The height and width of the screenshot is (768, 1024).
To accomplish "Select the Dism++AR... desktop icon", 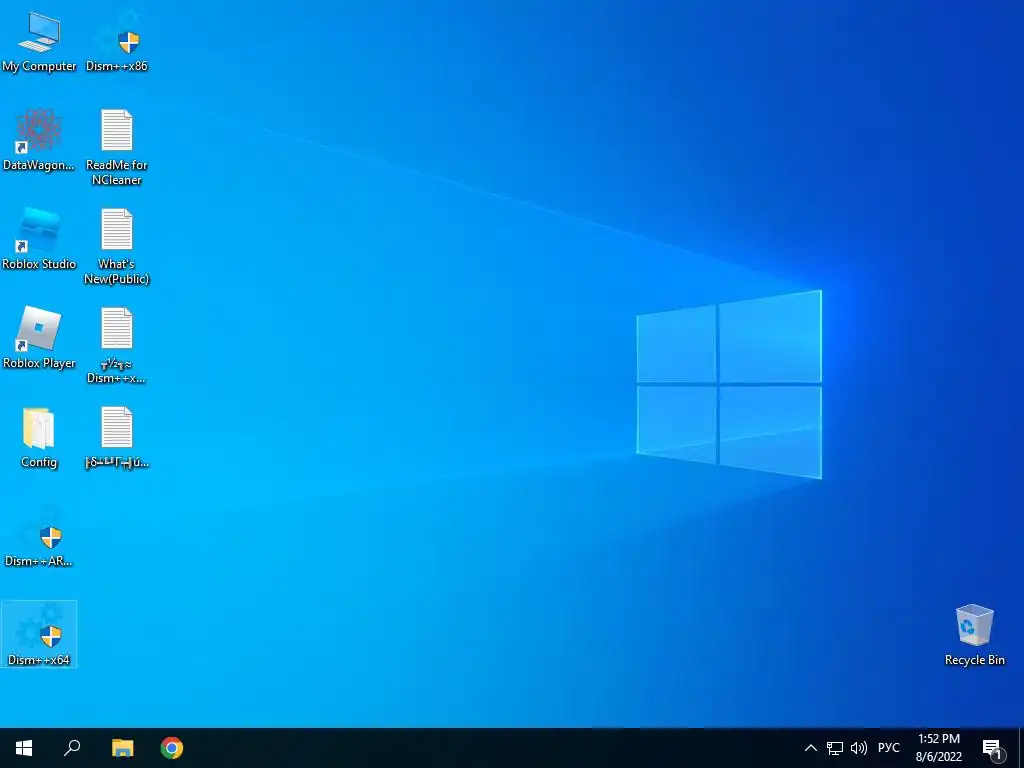I will (x=39, y=536).
